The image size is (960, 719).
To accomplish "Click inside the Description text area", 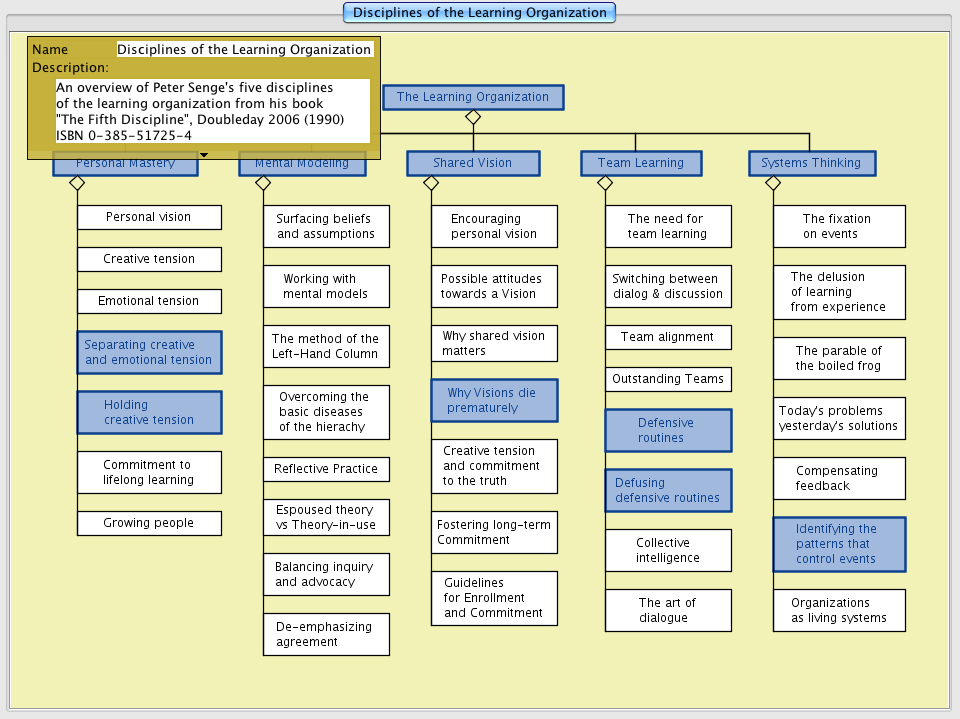I will point(212,111).
